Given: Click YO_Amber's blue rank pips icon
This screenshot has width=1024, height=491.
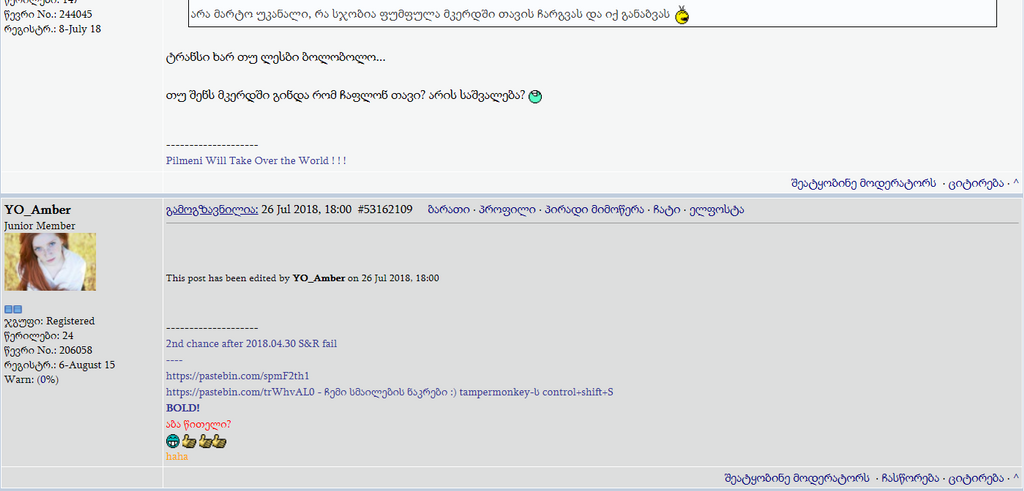Looking at the screenshot, I should (13, 309).
